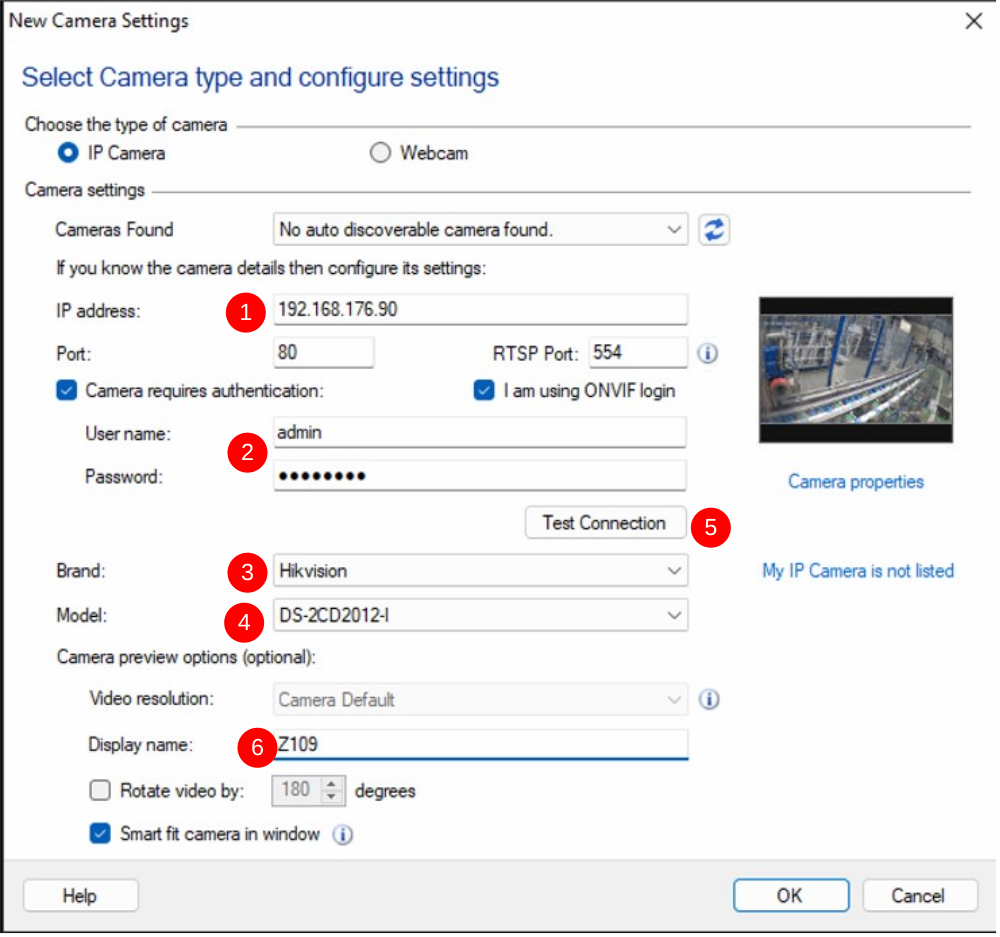Disable Smart fit camera in window

coord(99,833)
